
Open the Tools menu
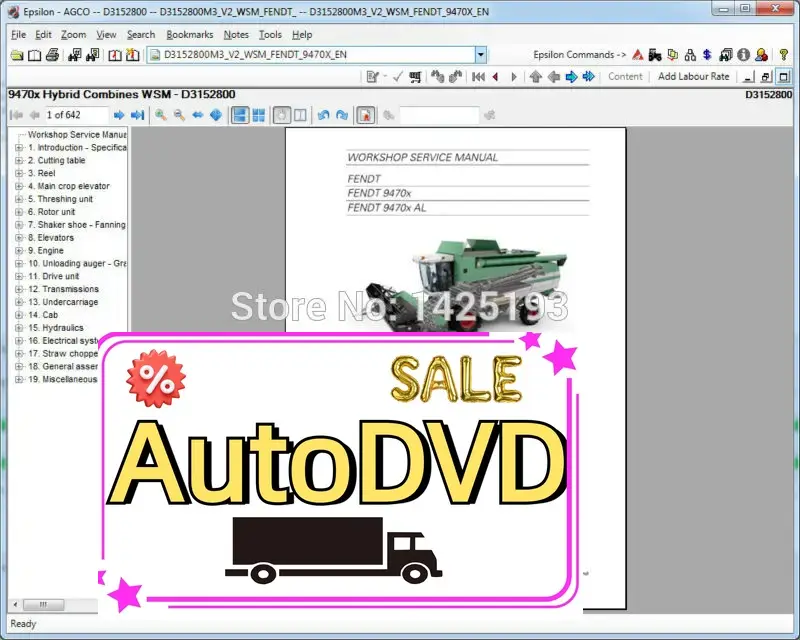pyautogui.click(x=270, y=35)
